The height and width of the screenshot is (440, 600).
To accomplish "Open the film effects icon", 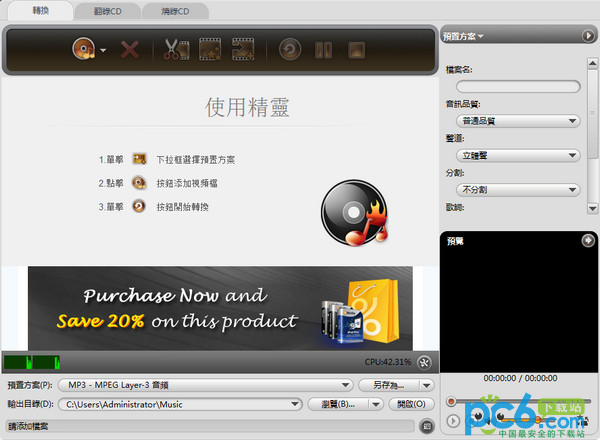I will pyautogui.click(x=210, y=49).
